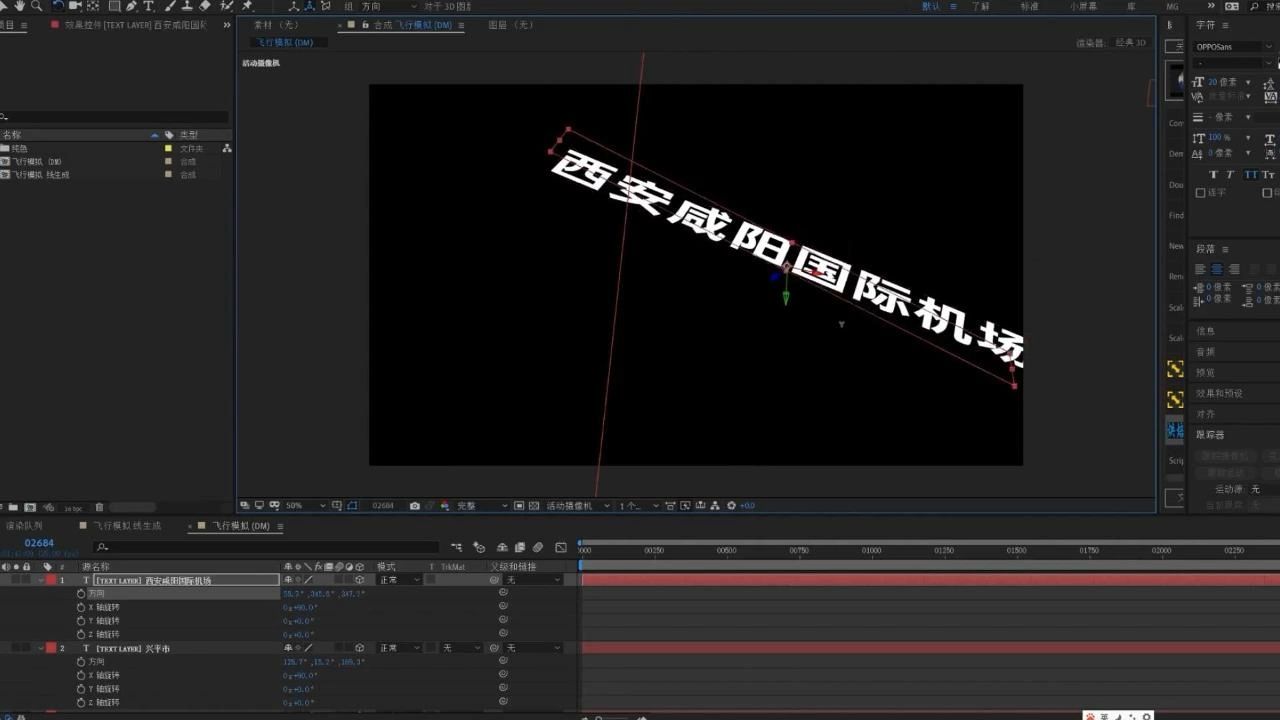Select the Pen tool
The image size is (1280, 720).
point(131,6)
